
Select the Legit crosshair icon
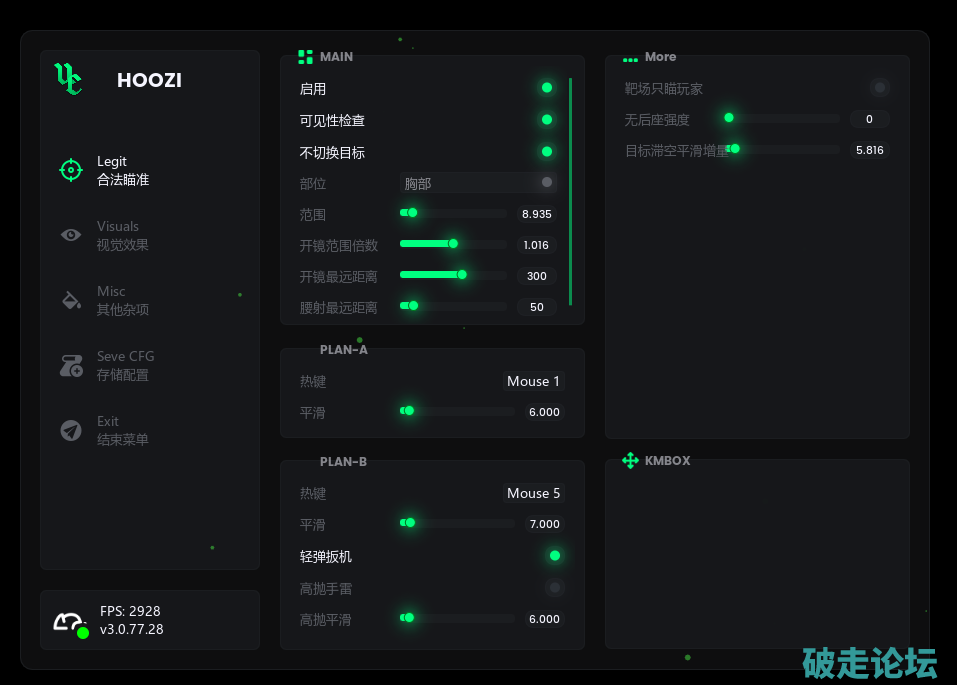70,170
